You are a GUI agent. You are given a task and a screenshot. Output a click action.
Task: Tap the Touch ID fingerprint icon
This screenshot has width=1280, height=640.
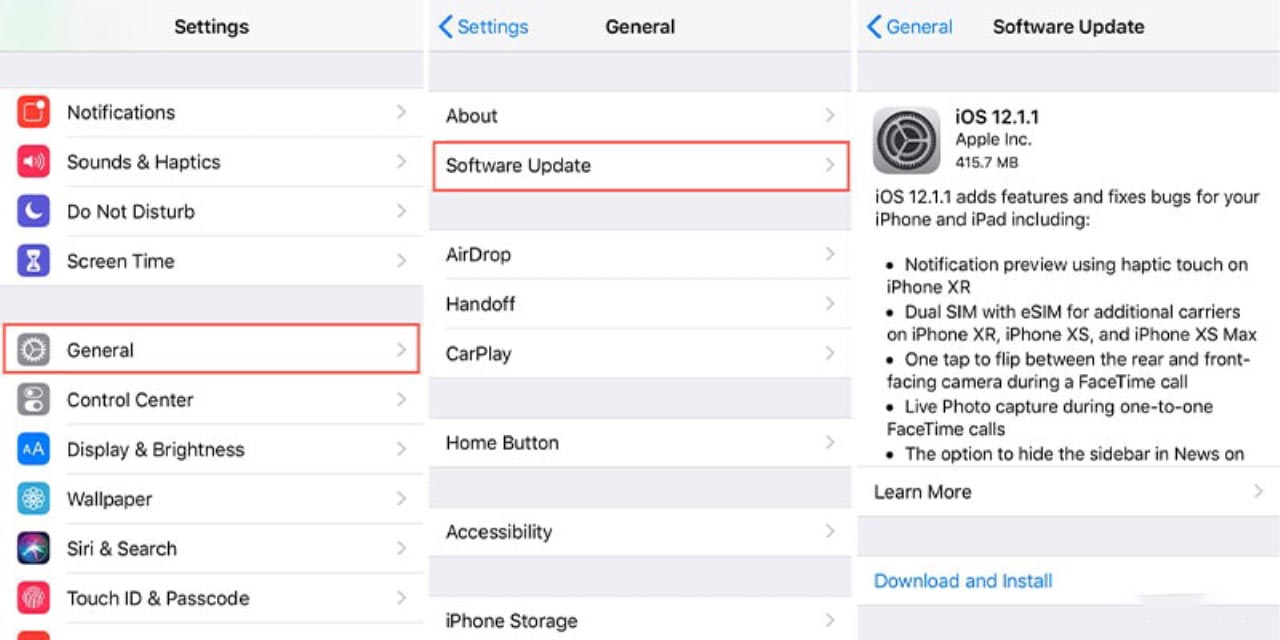point(34,598)
